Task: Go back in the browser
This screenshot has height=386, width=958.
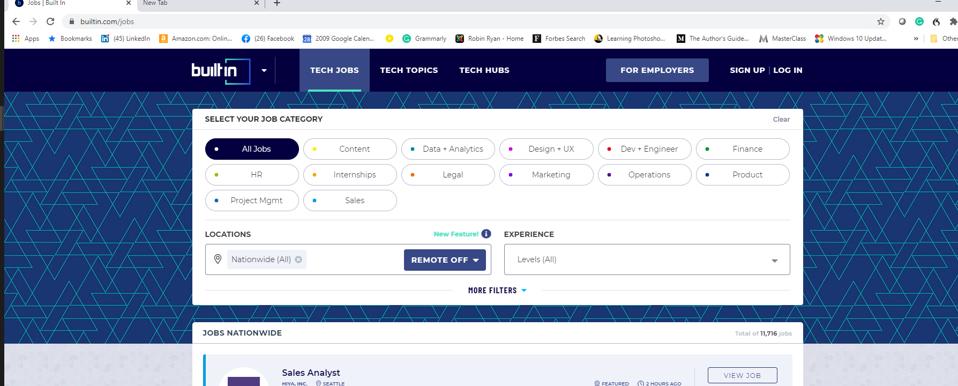Action: tap(16, 21)
